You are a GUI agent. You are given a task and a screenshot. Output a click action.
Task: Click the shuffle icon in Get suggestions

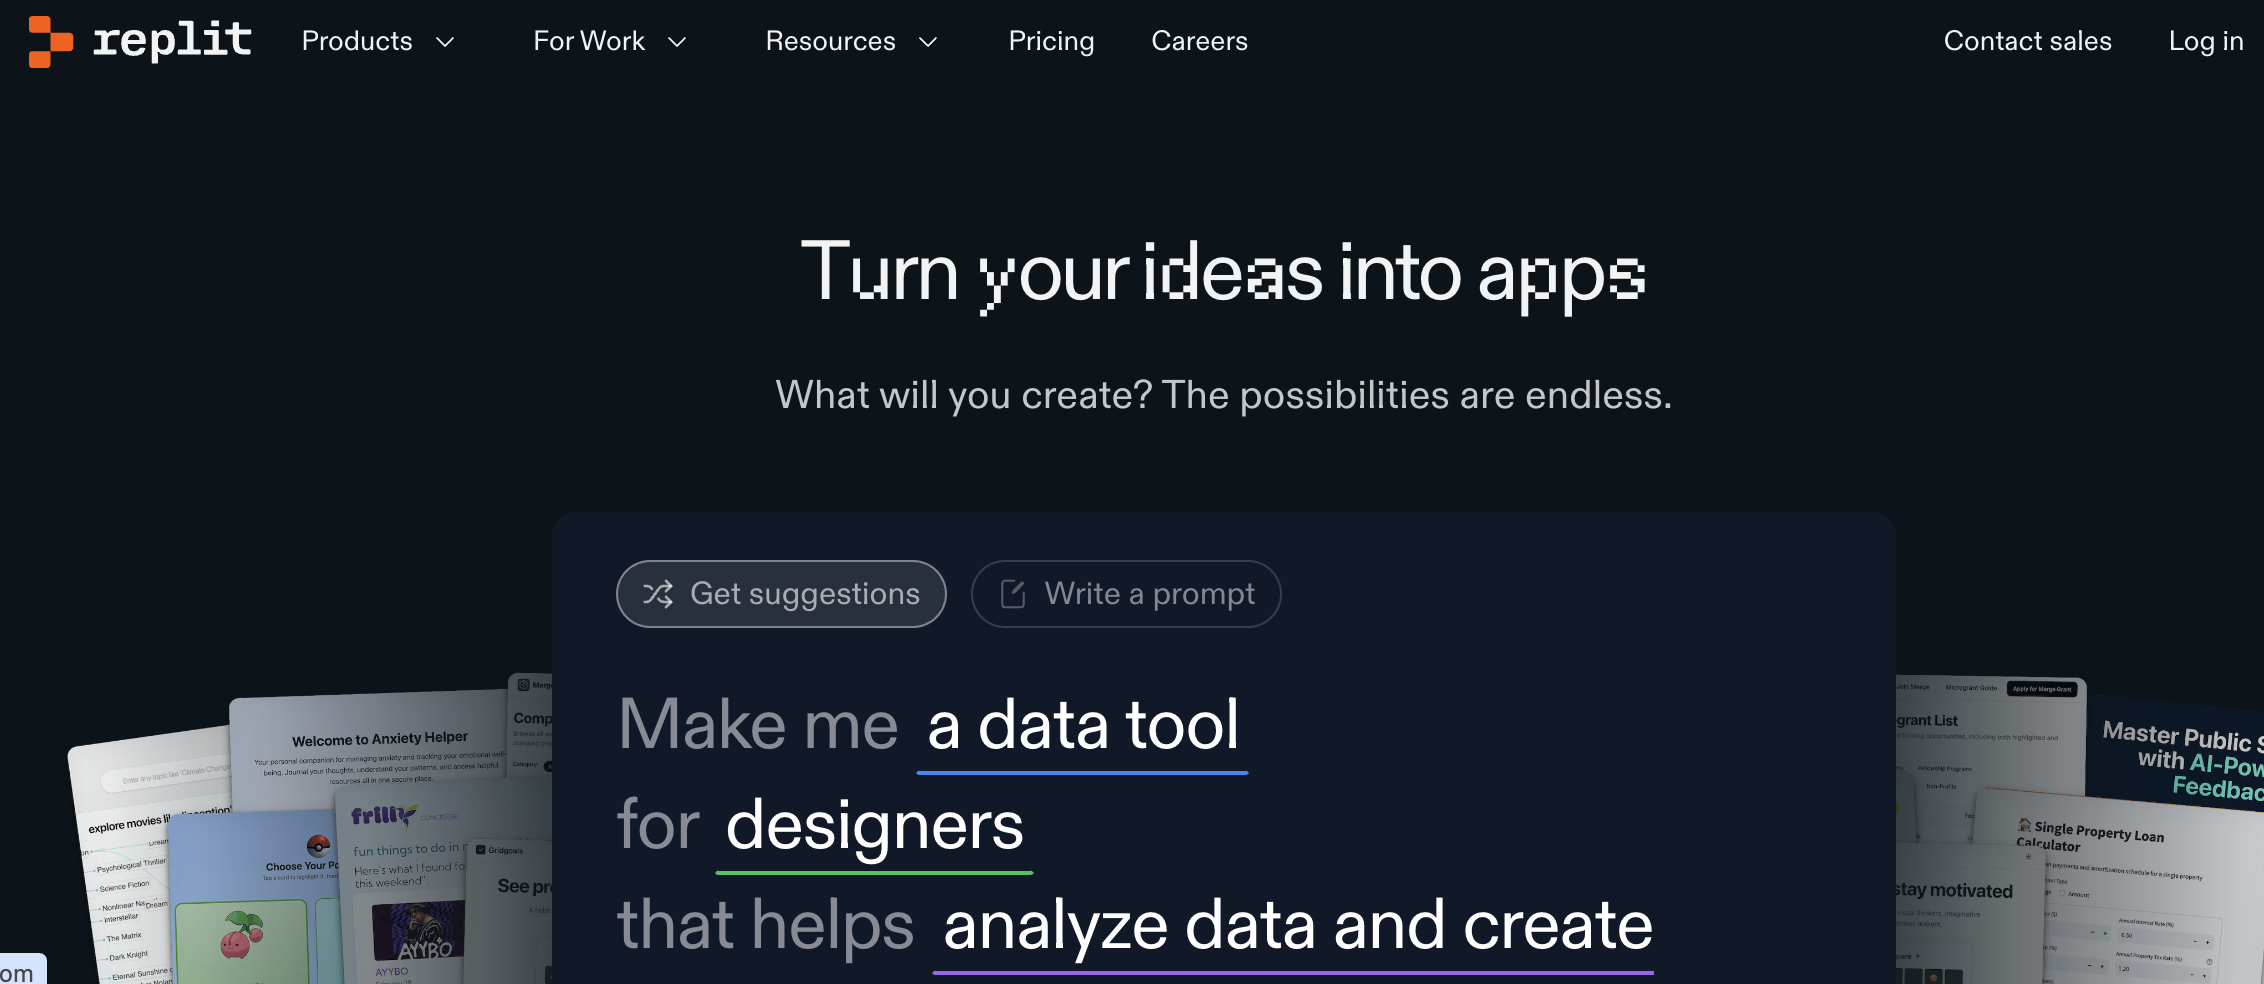pos(658,594)
